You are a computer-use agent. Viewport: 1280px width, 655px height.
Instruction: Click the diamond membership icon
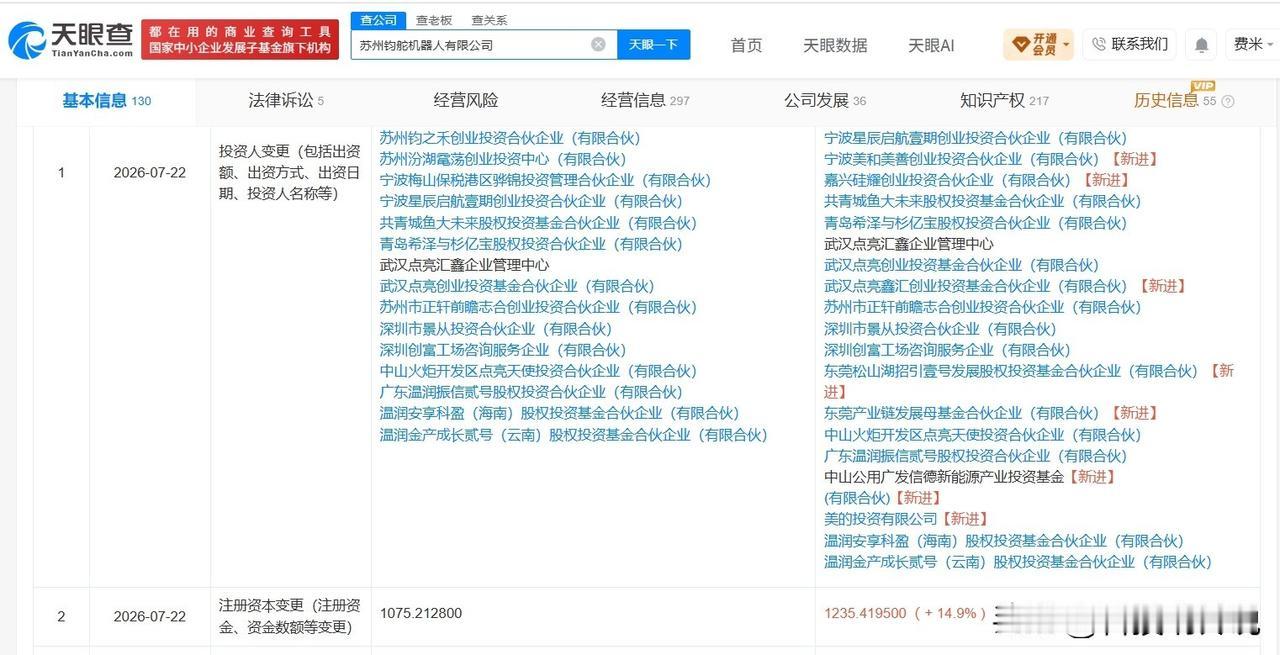pos(1021,44)
